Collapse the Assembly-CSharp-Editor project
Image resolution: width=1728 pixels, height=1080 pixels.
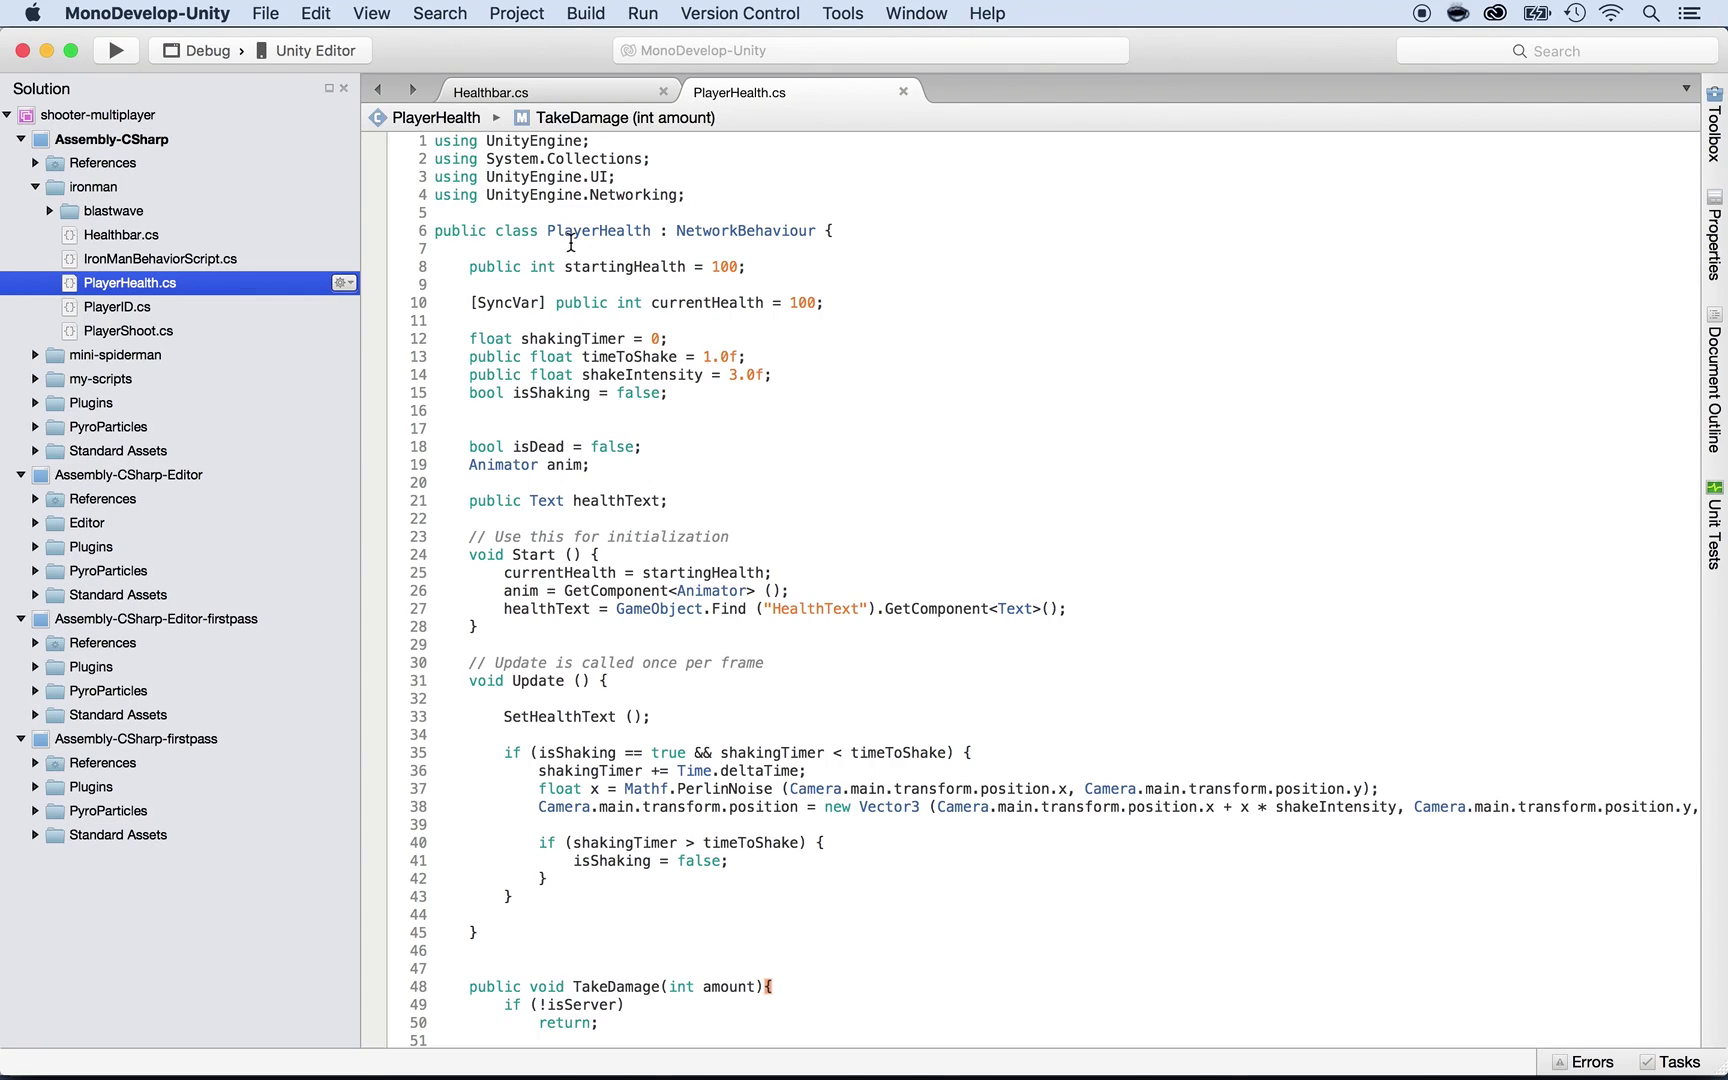click(x=21, y=475)
